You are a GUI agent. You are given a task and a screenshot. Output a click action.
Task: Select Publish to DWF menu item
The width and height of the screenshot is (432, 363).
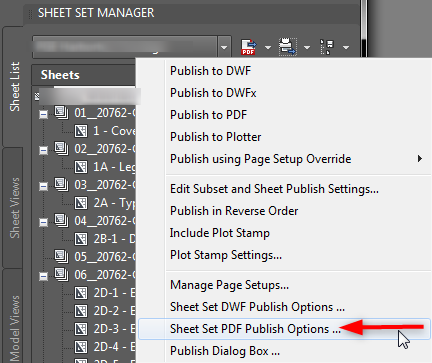(x=210, y=71)
